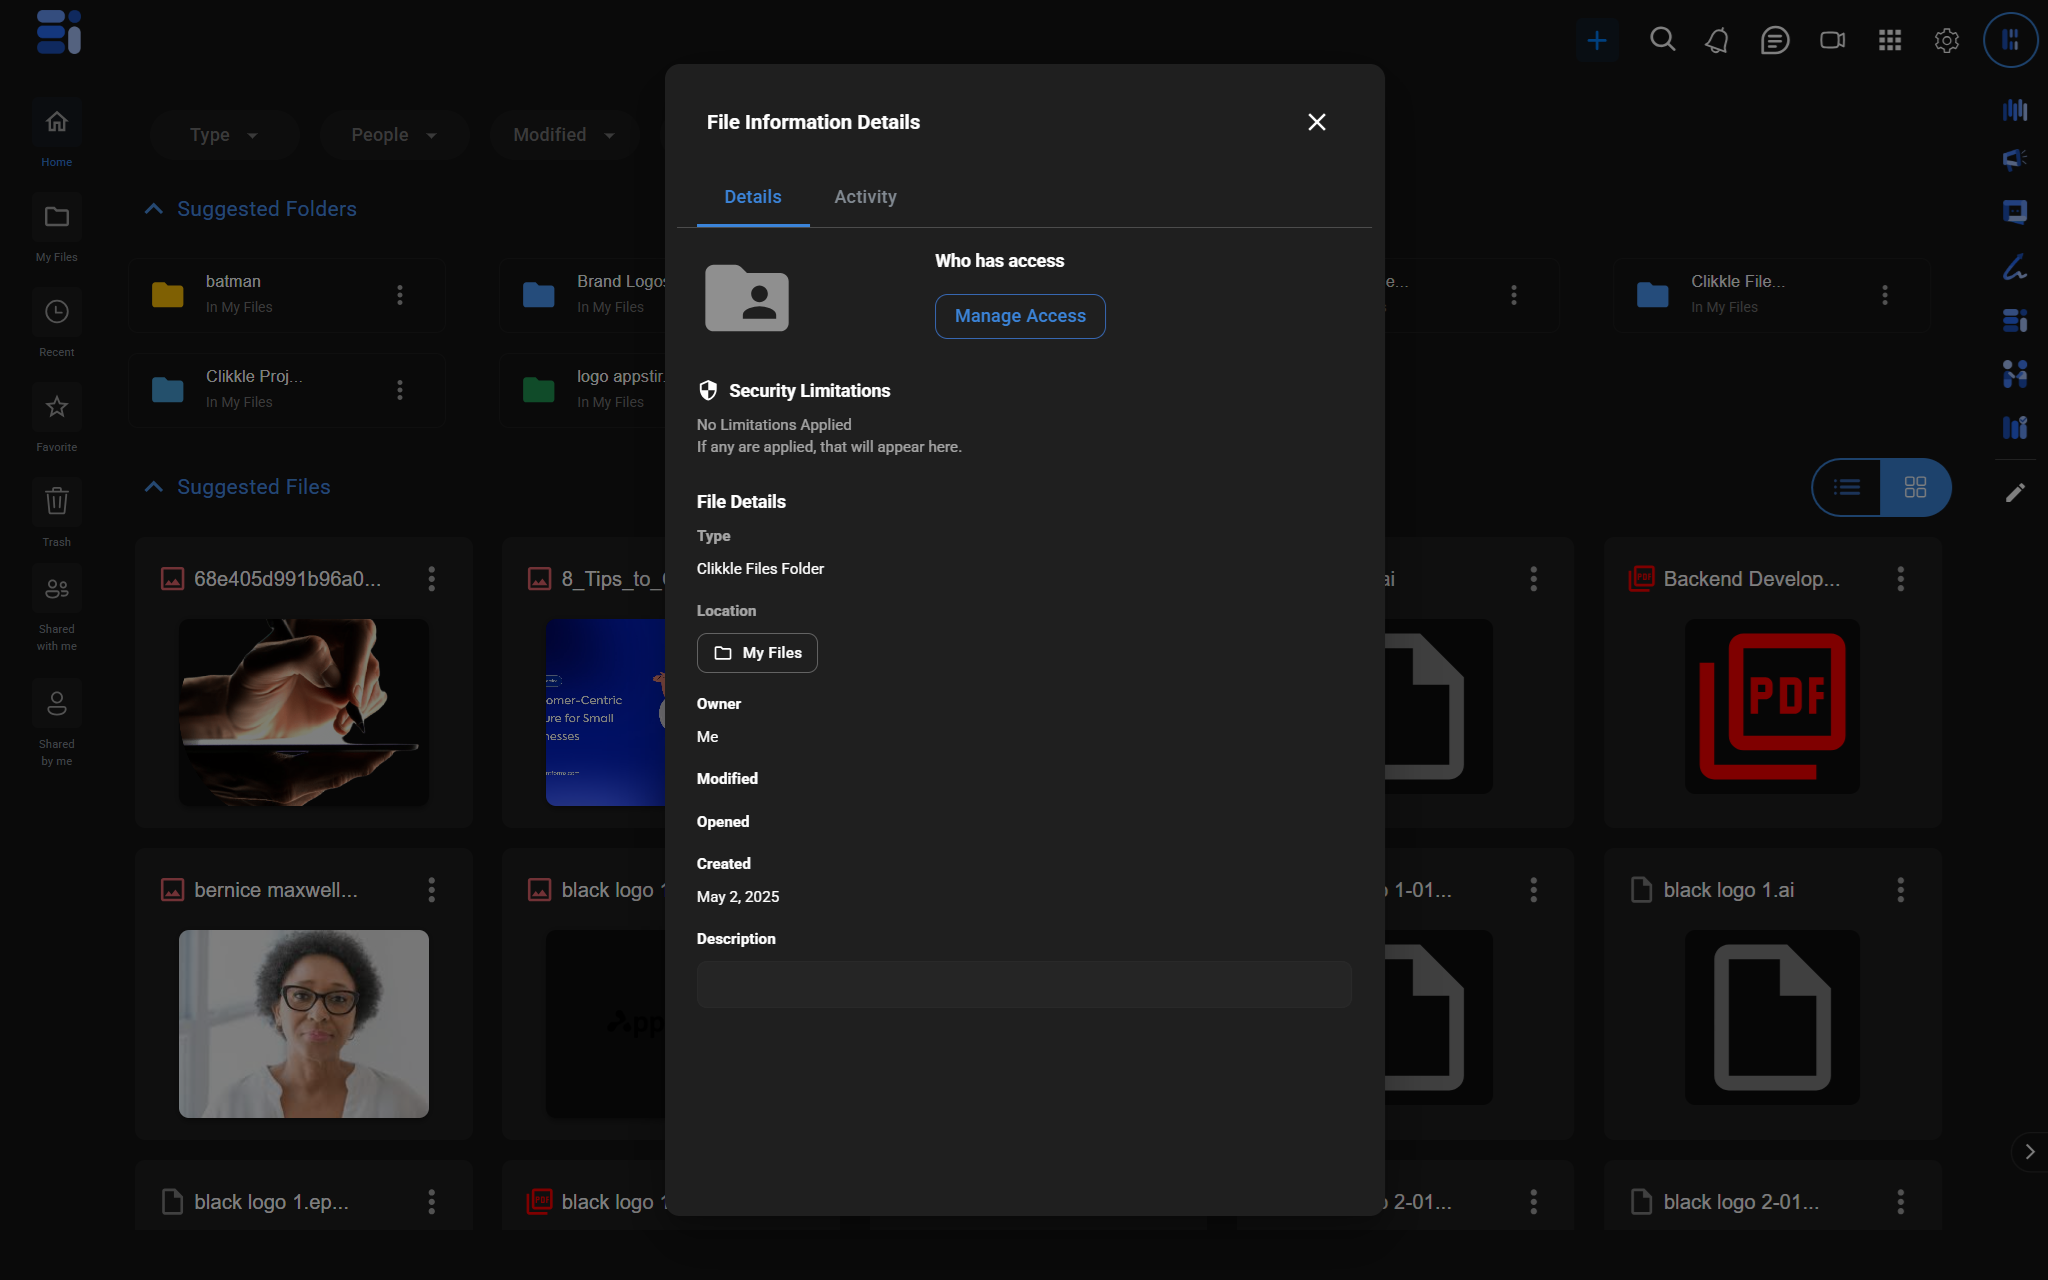Viewport: 2048px width, 1280px height.
Task: Collapse the Suggested Folders section
Action: coord(154,209)
